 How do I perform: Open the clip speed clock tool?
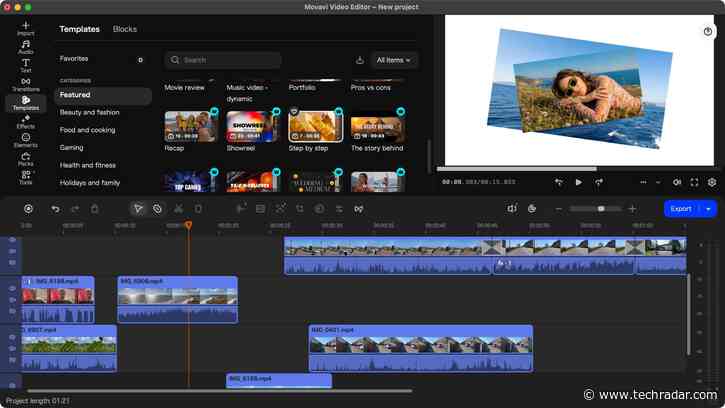[x=319, y=209]
